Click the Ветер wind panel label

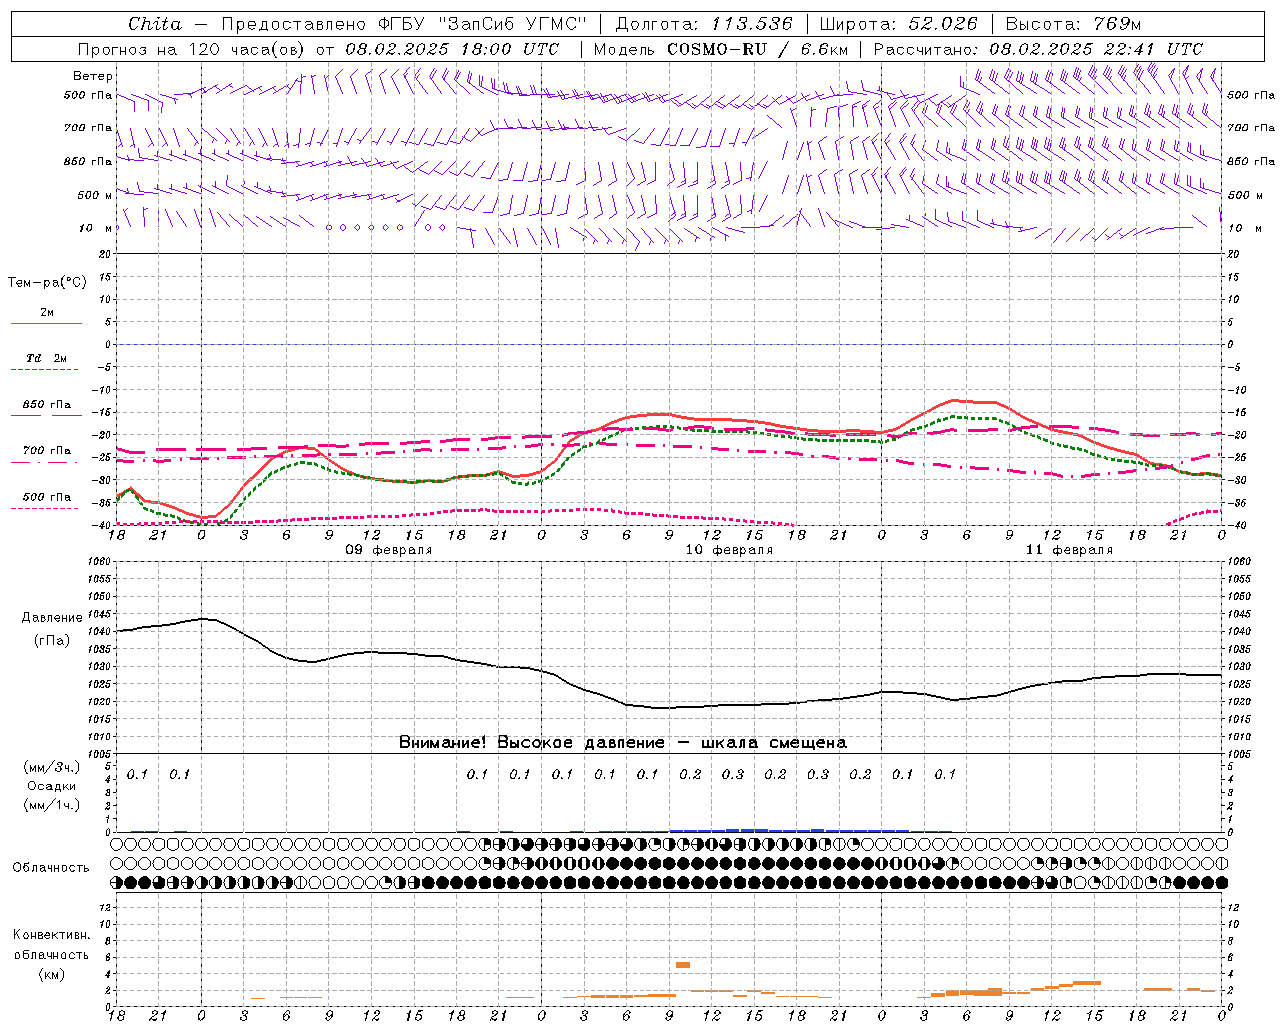(93, 76)
